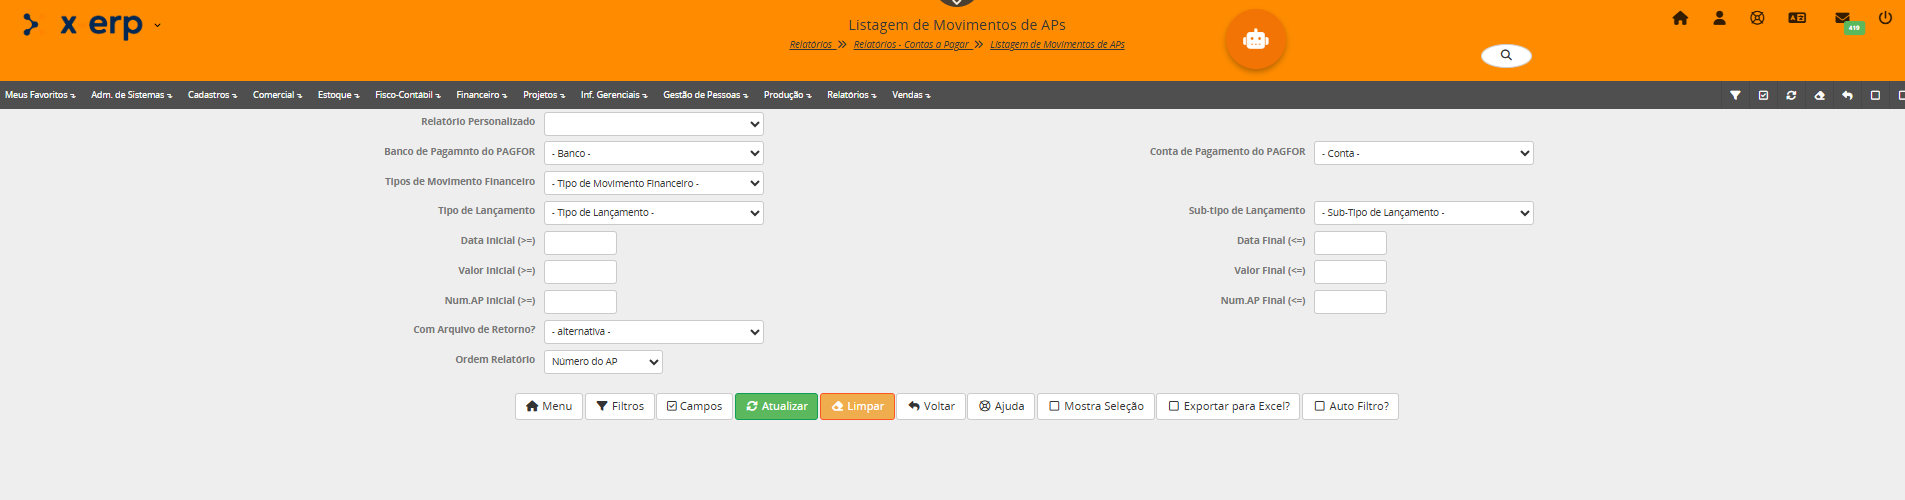Open the envelope messages icon
Viewport: 1905px width, 500px height.
tap(1842, 18)
